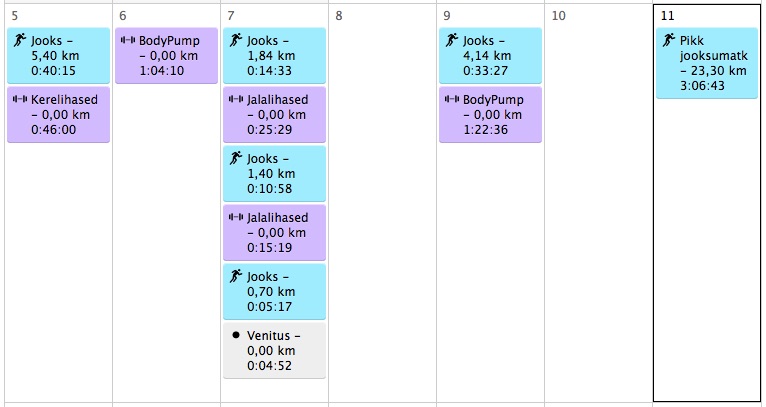Click running icon on Pikk jooksumatk entry
The height and width of the screenshot is (407, 766).
point(669,41)
